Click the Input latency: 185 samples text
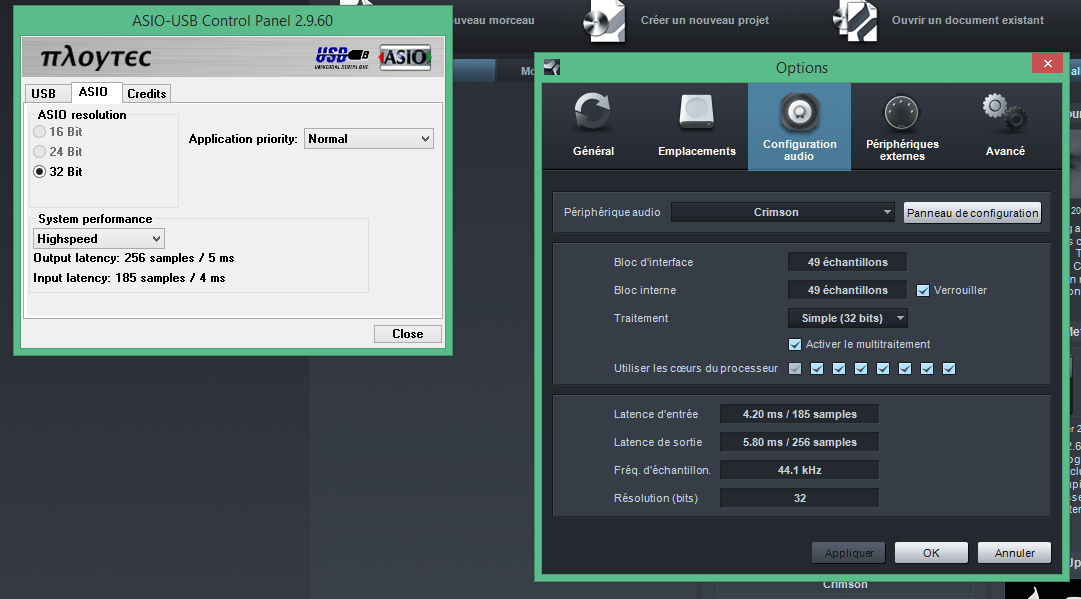 click(129, 278)
